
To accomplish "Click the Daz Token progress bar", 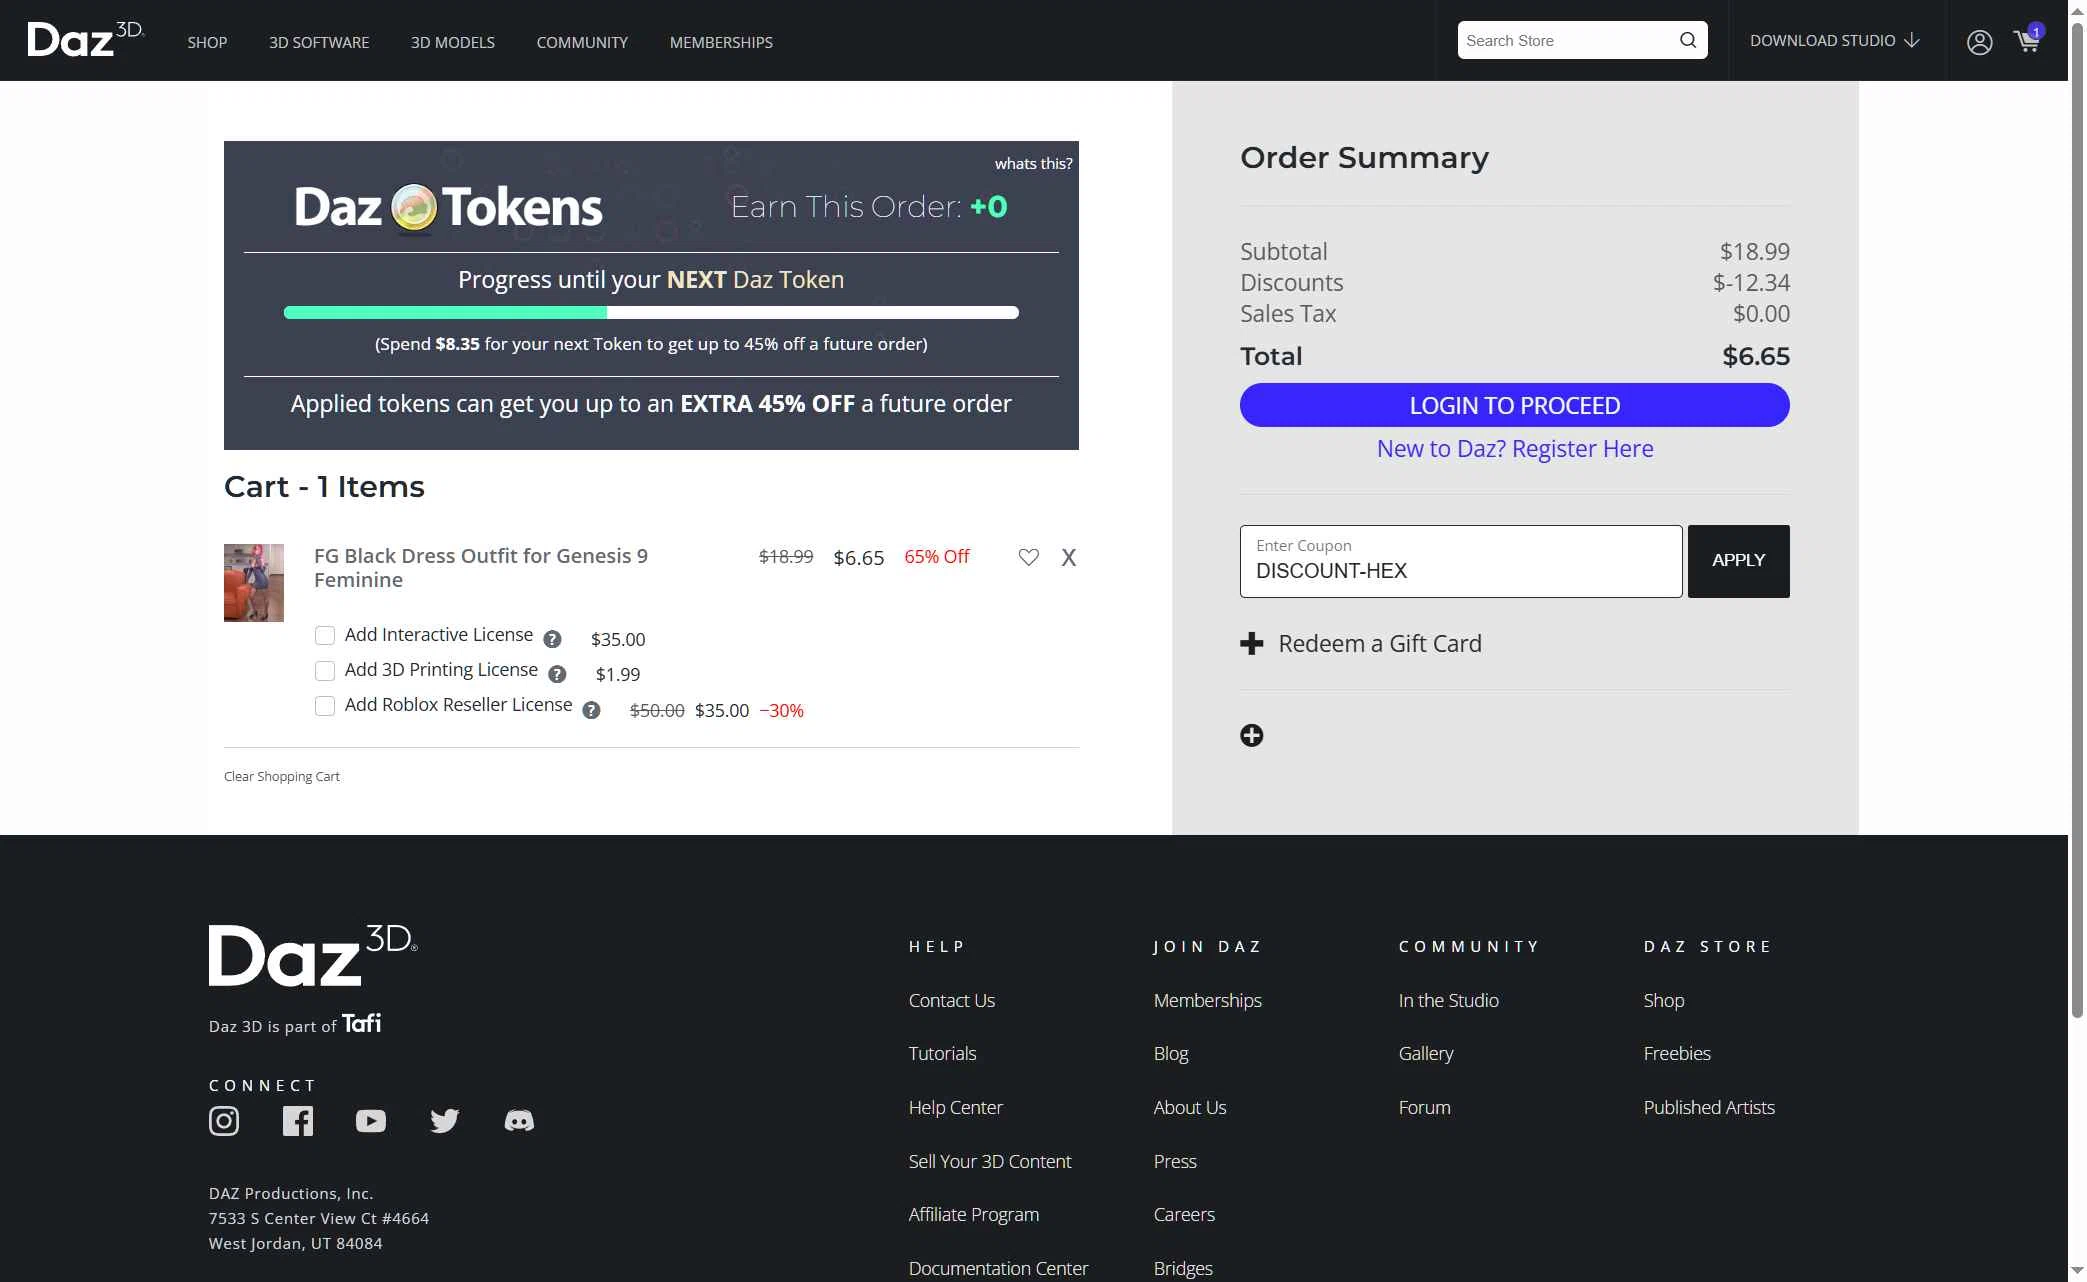I will tap(651, 313).
